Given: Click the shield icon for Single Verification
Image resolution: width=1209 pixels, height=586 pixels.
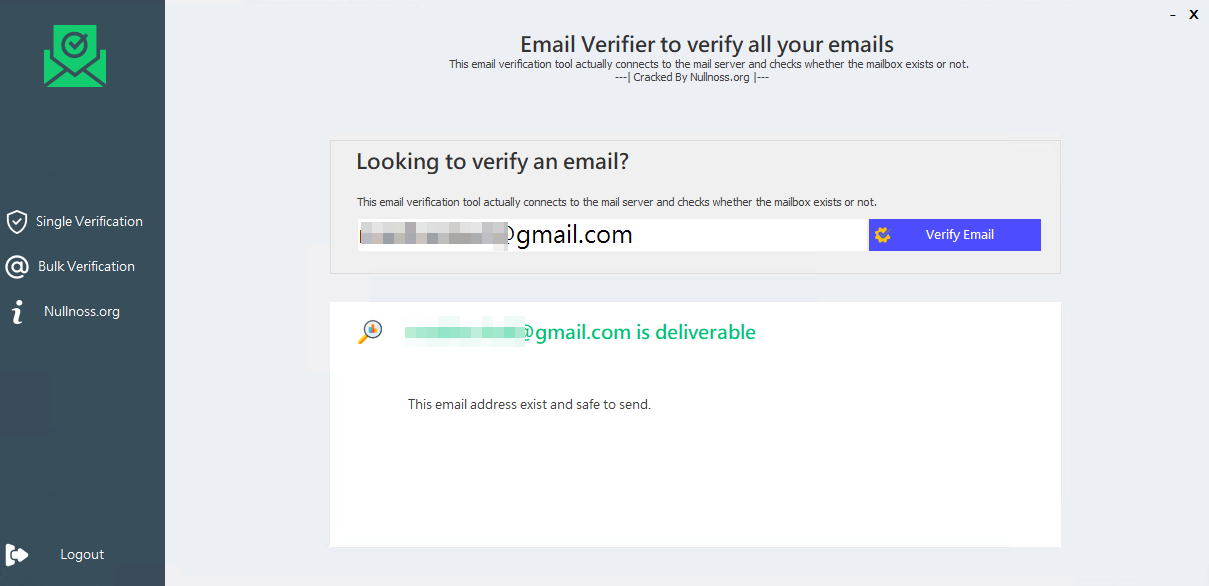Looking at the screenshot, I should (16, 222).
